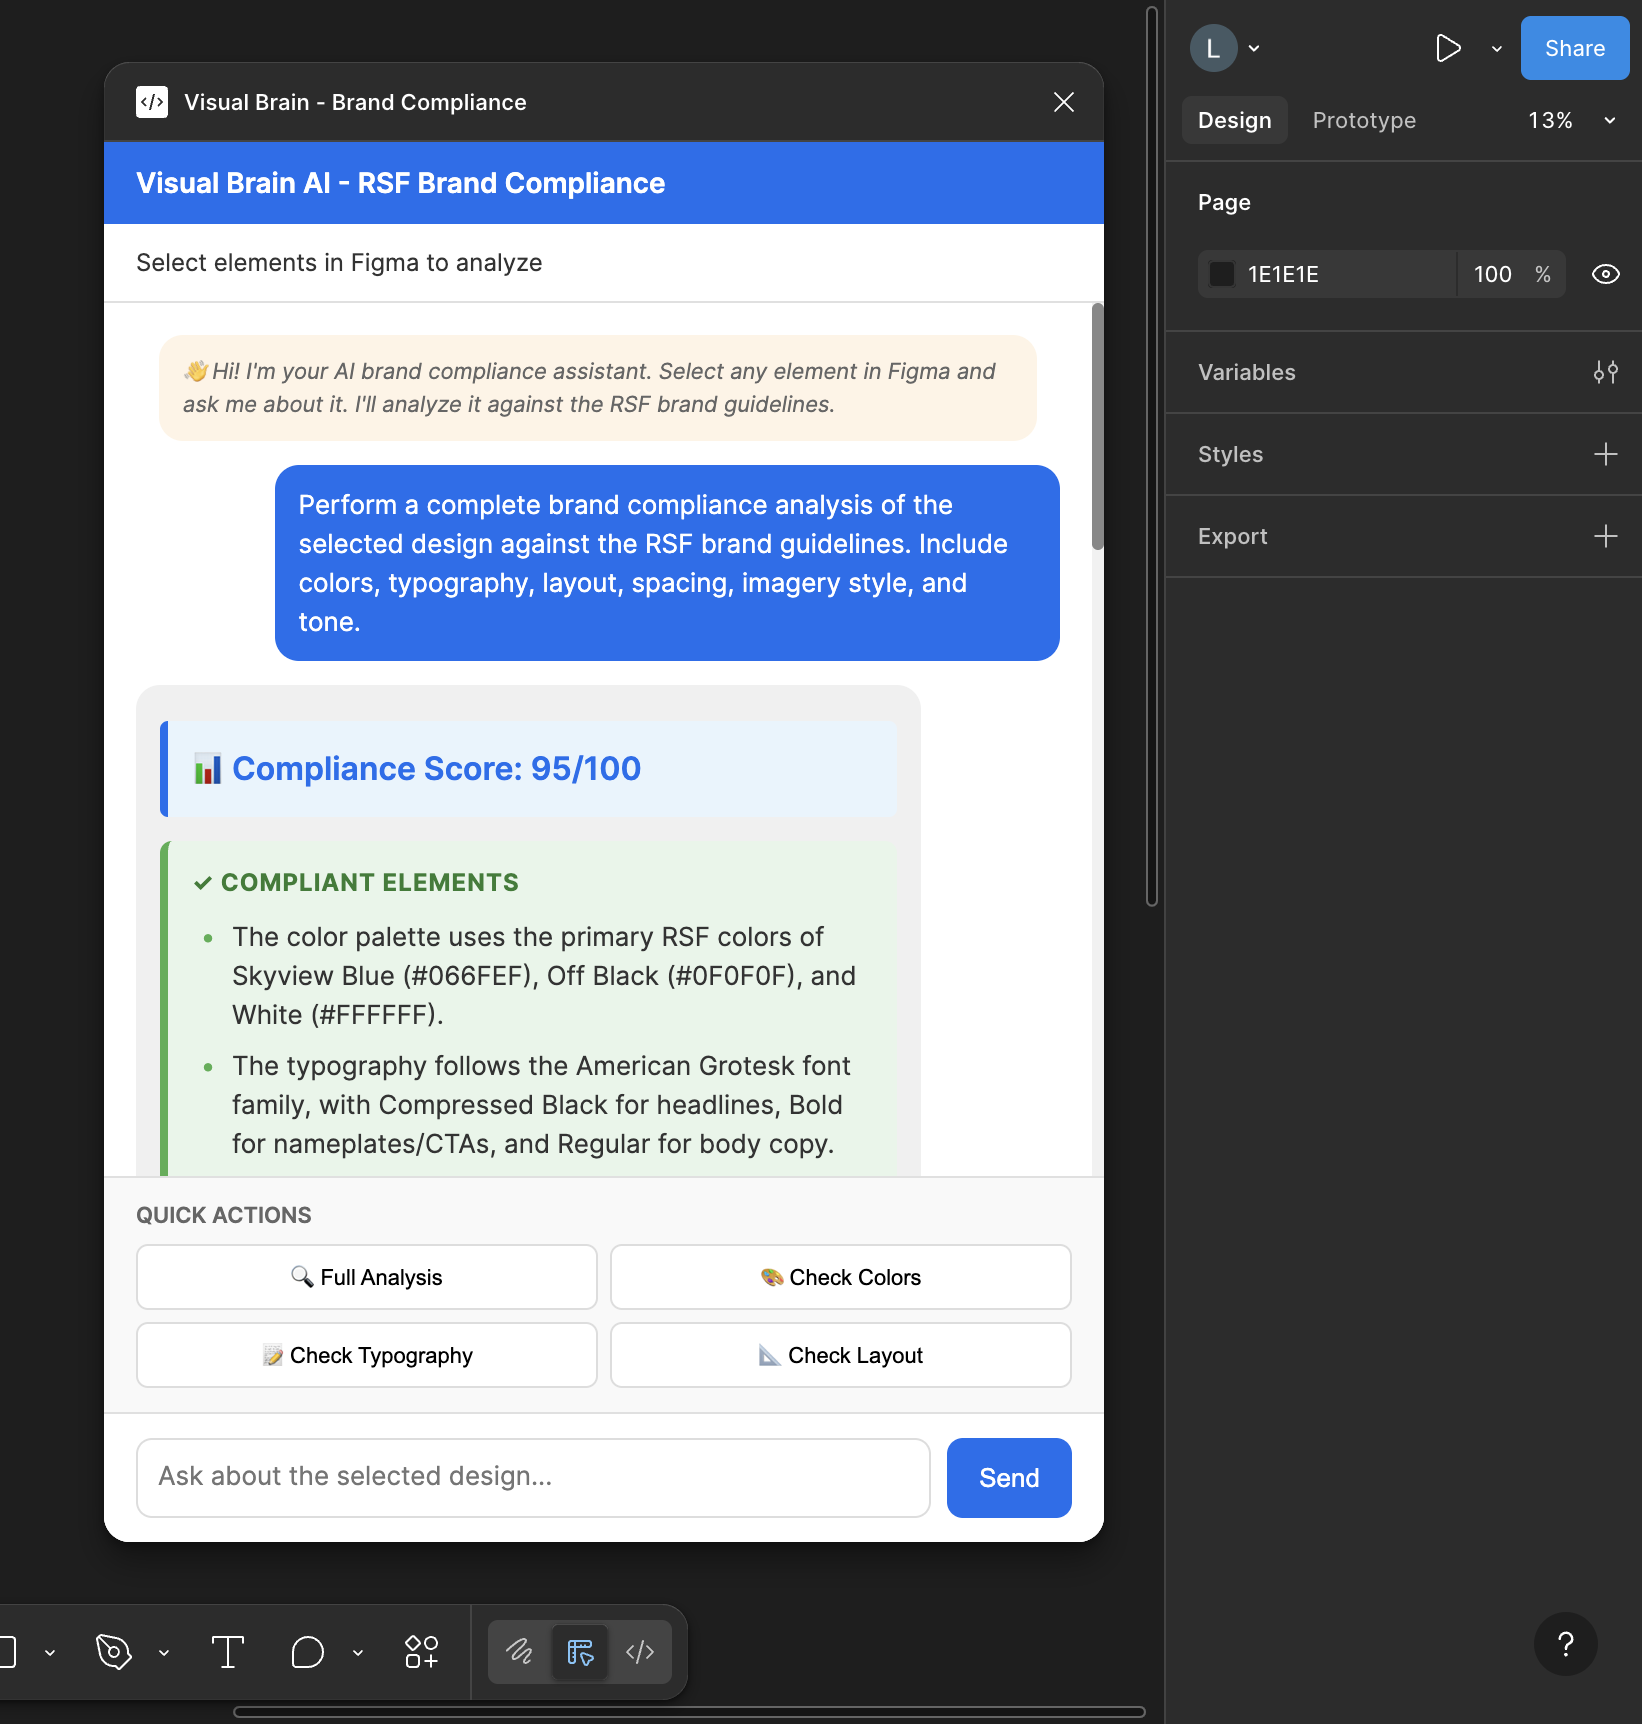Click the Share button
Screen dimensions: 1642x1724
pyautogui.click(x=1575, y=48)
